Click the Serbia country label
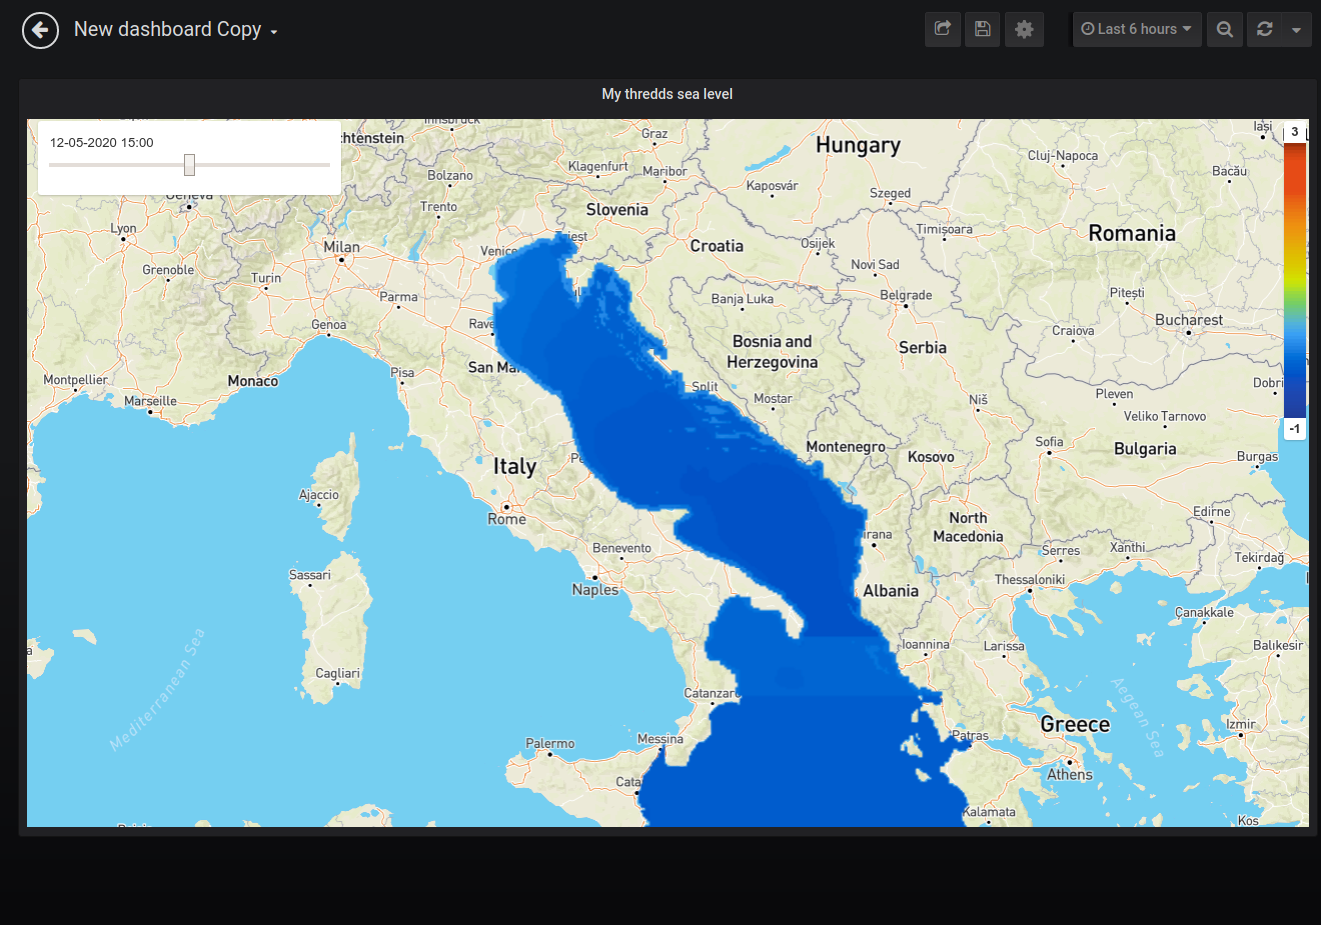 tap(923, 348)
